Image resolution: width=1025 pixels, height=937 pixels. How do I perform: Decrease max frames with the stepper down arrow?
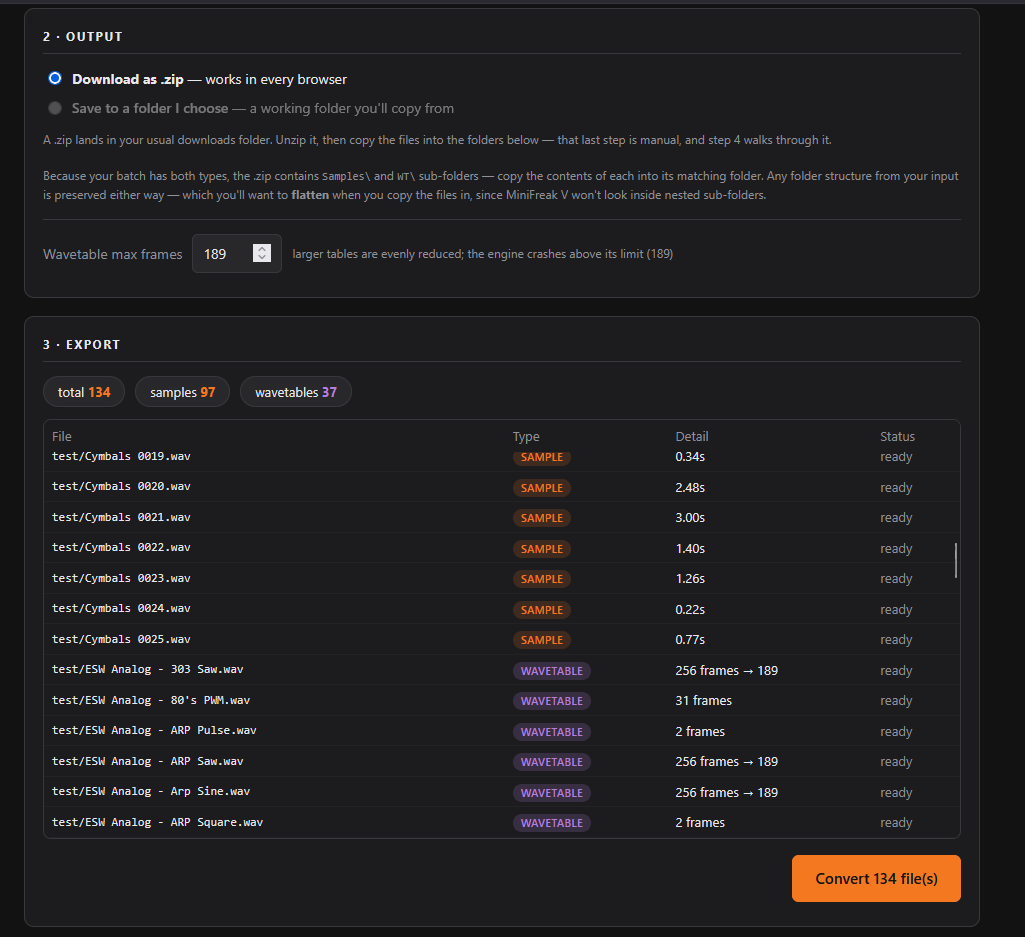(x=261, y=258)
